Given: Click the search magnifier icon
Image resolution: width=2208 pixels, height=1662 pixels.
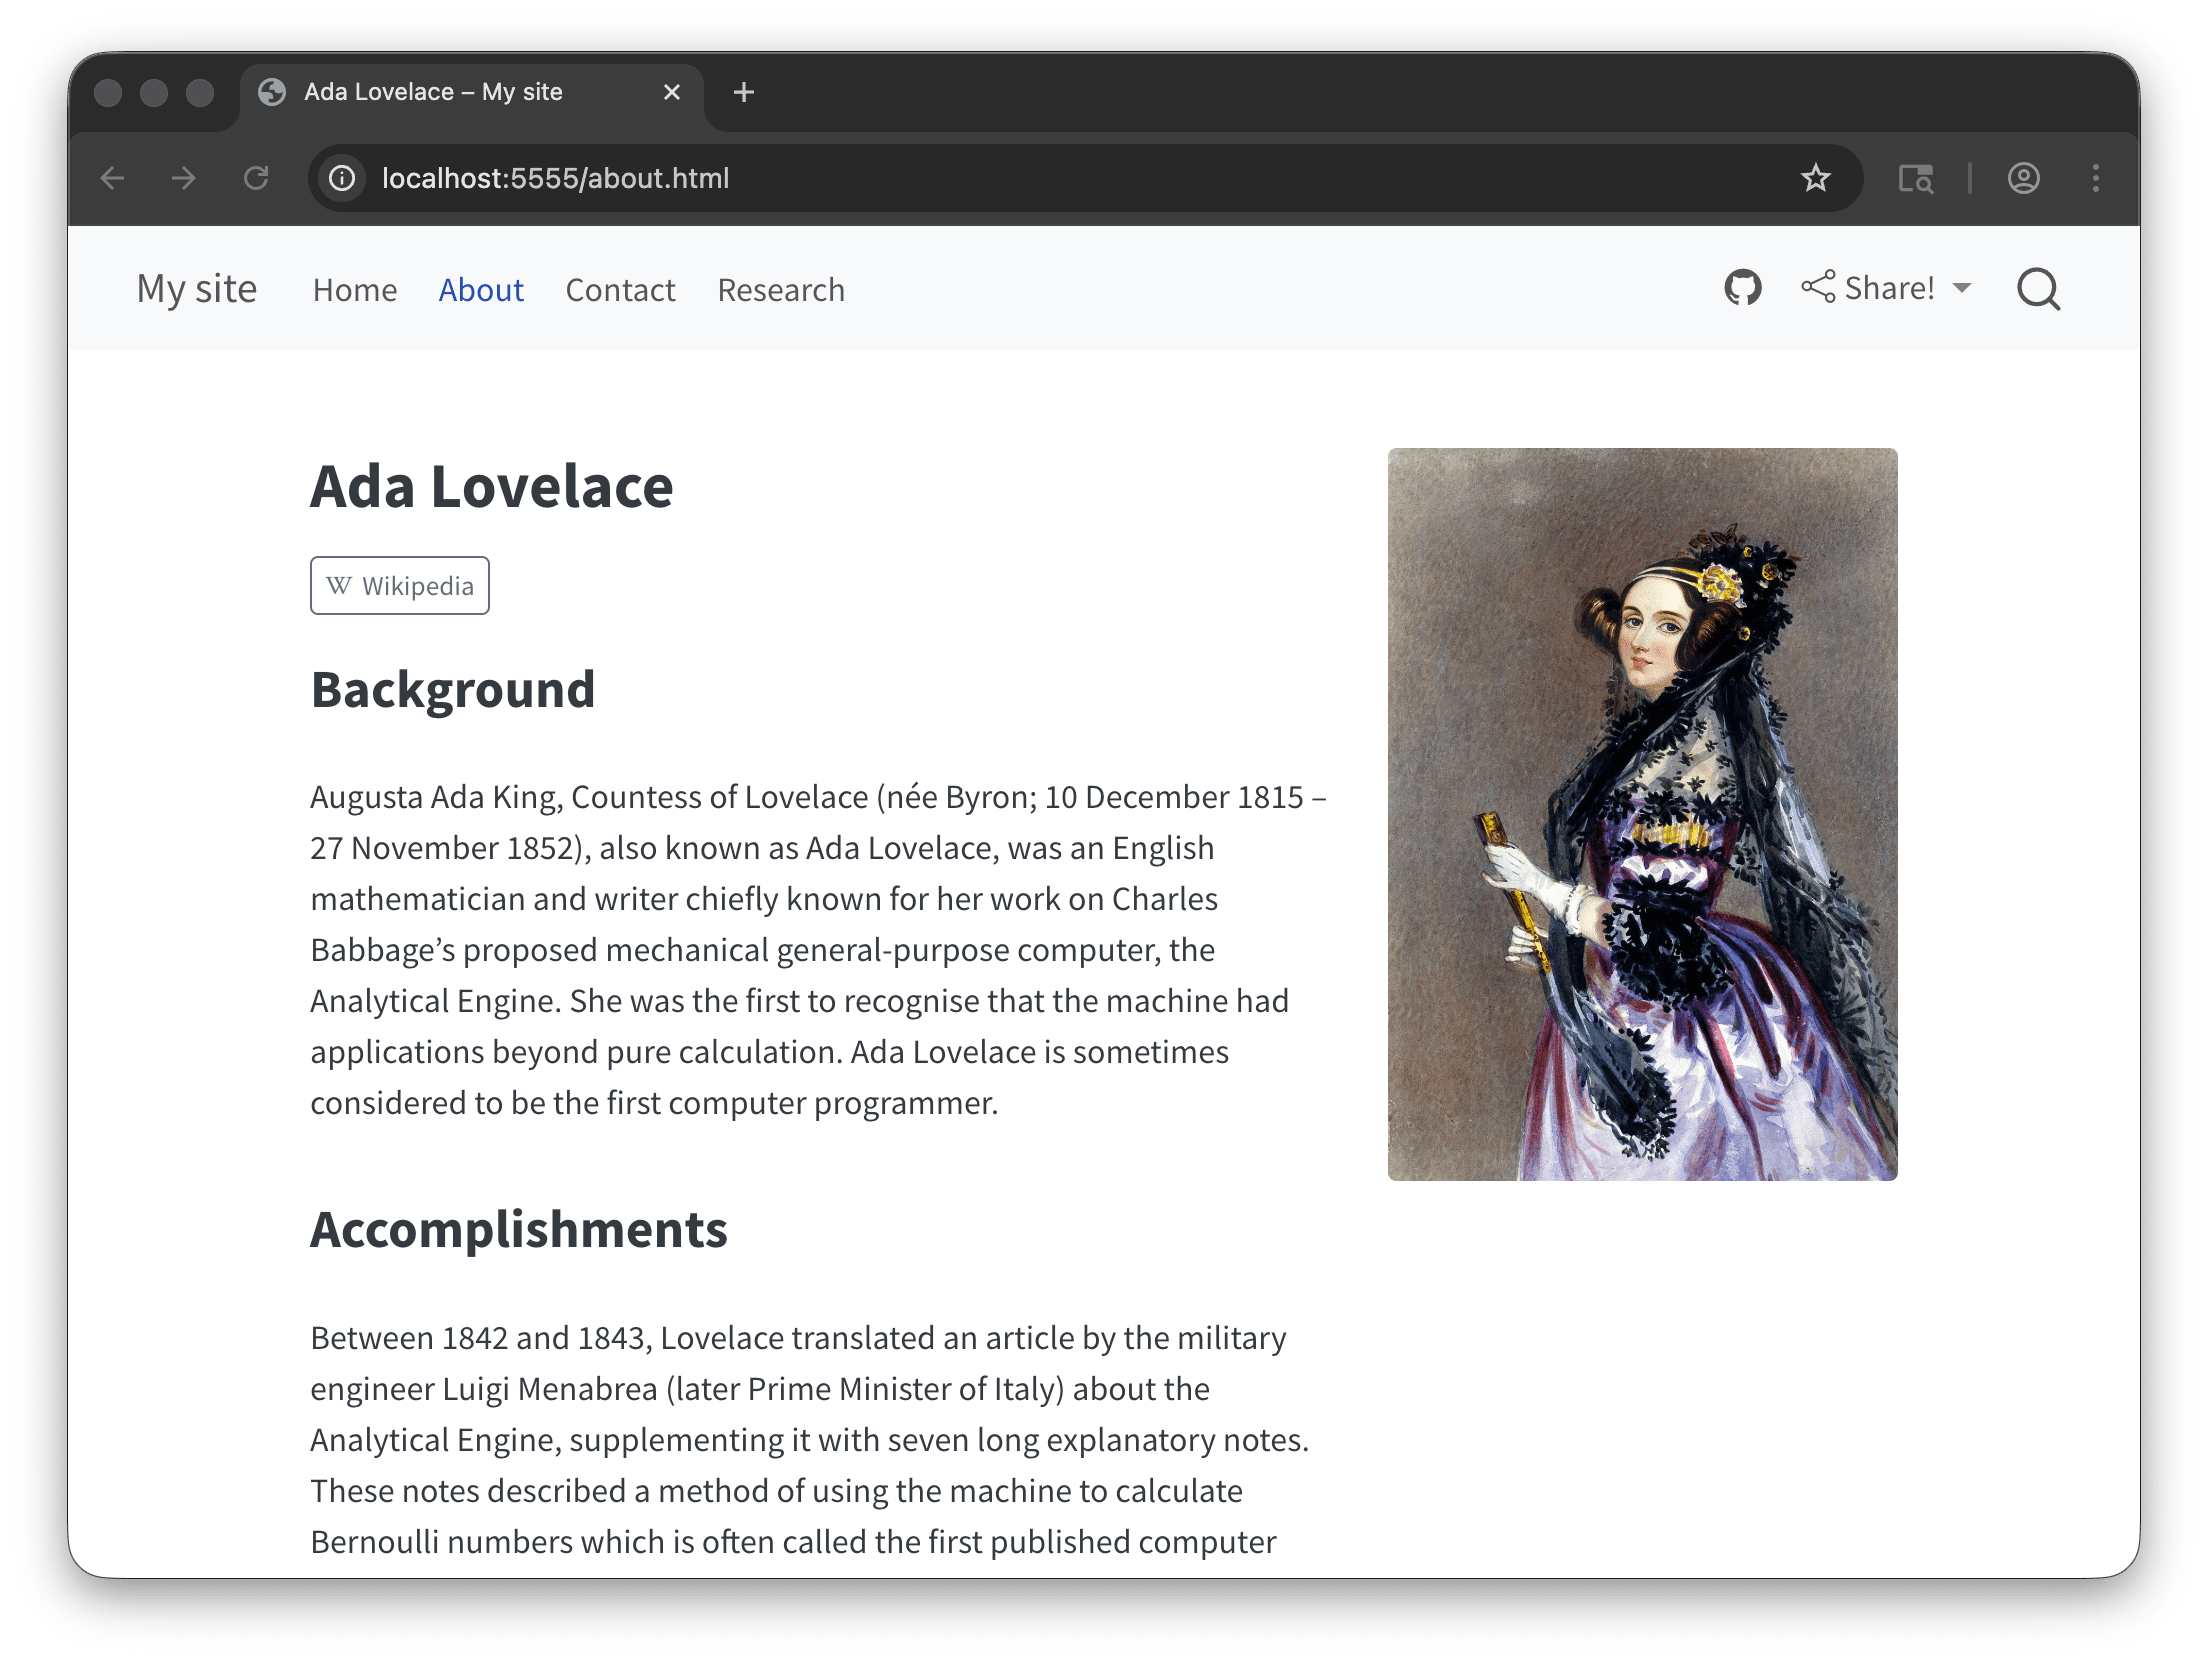Looking at the screenshot, I should [2038, 289].
